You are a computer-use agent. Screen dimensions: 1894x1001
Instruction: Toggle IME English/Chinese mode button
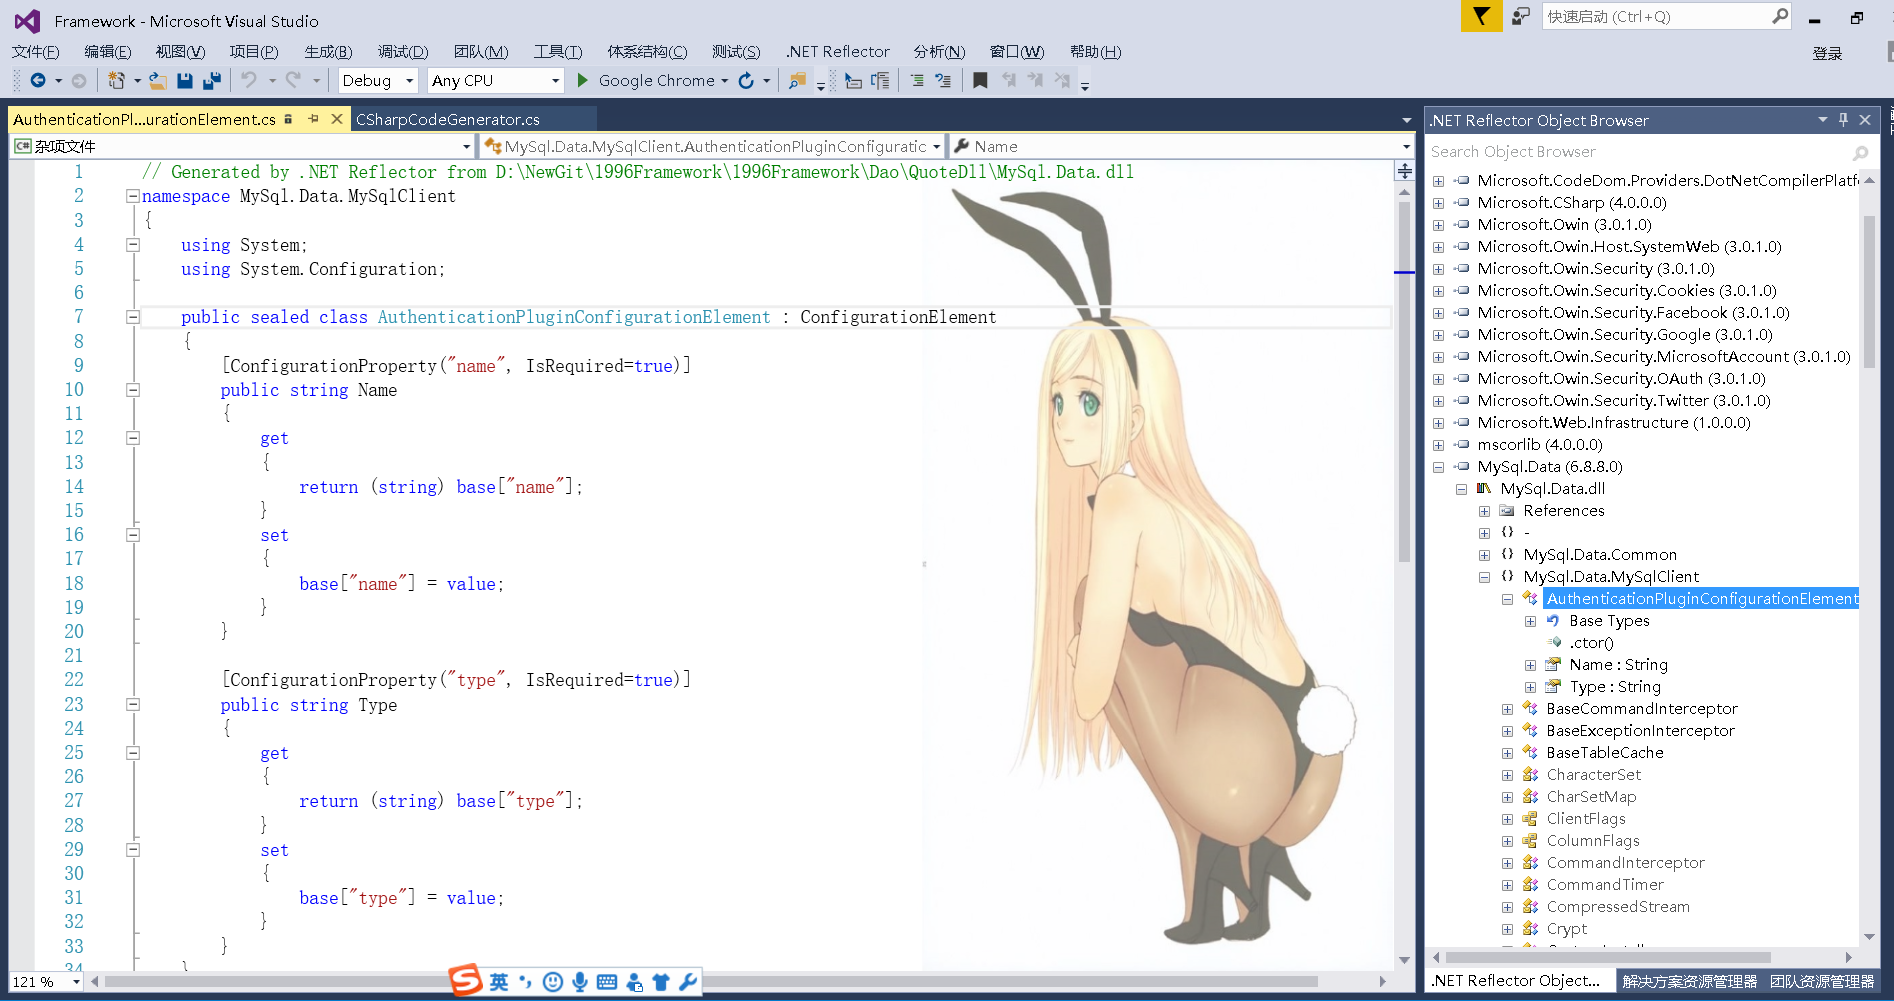click(499, 982)
